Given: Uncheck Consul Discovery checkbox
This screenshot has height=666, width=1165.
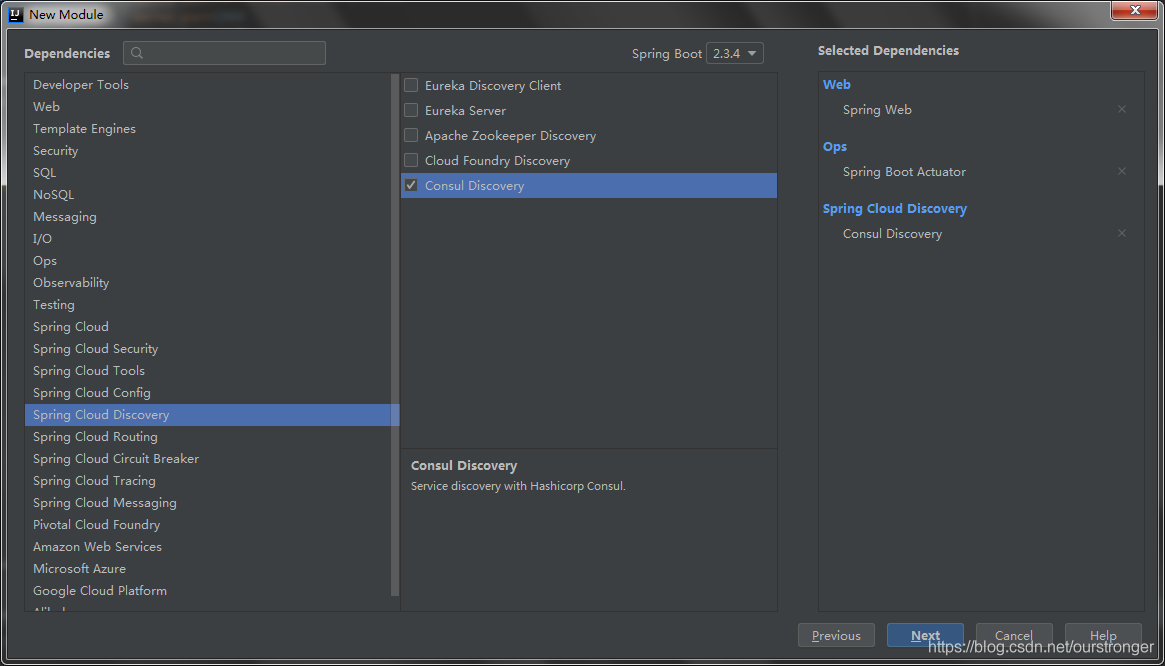Looking at the screenshot, I should (411, 185).
